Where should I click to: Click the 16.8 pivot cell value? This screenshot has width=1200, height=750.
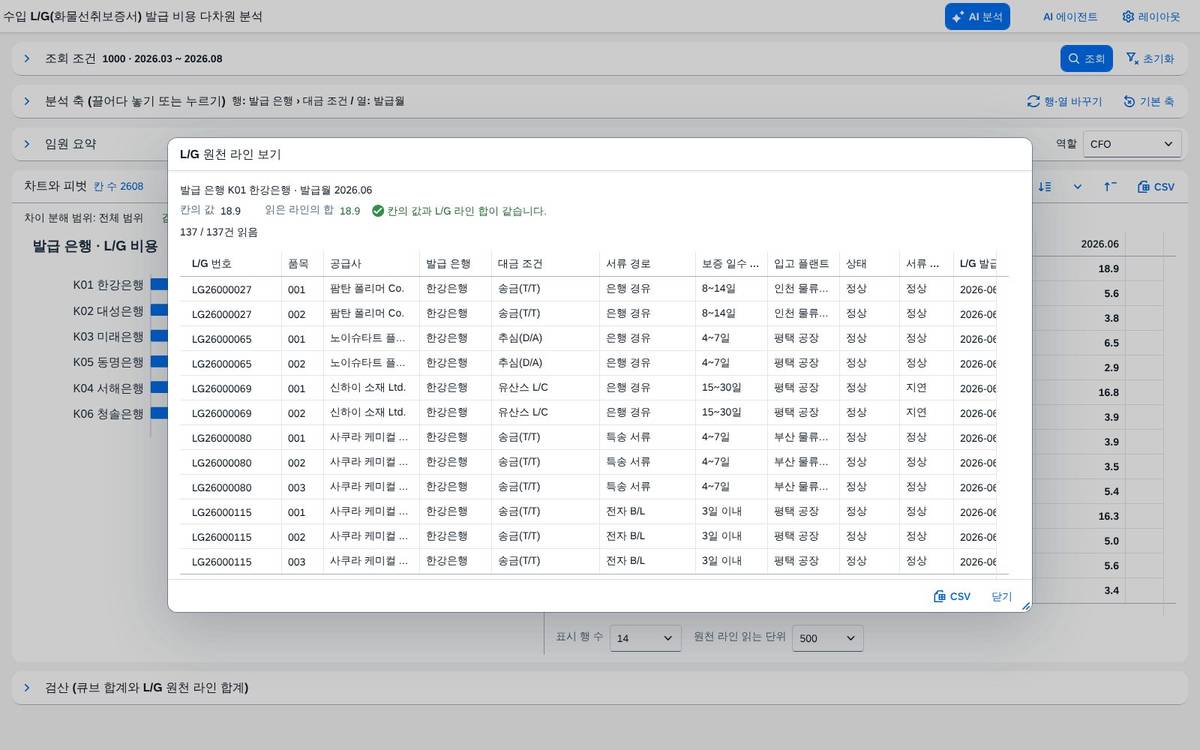1109,393
